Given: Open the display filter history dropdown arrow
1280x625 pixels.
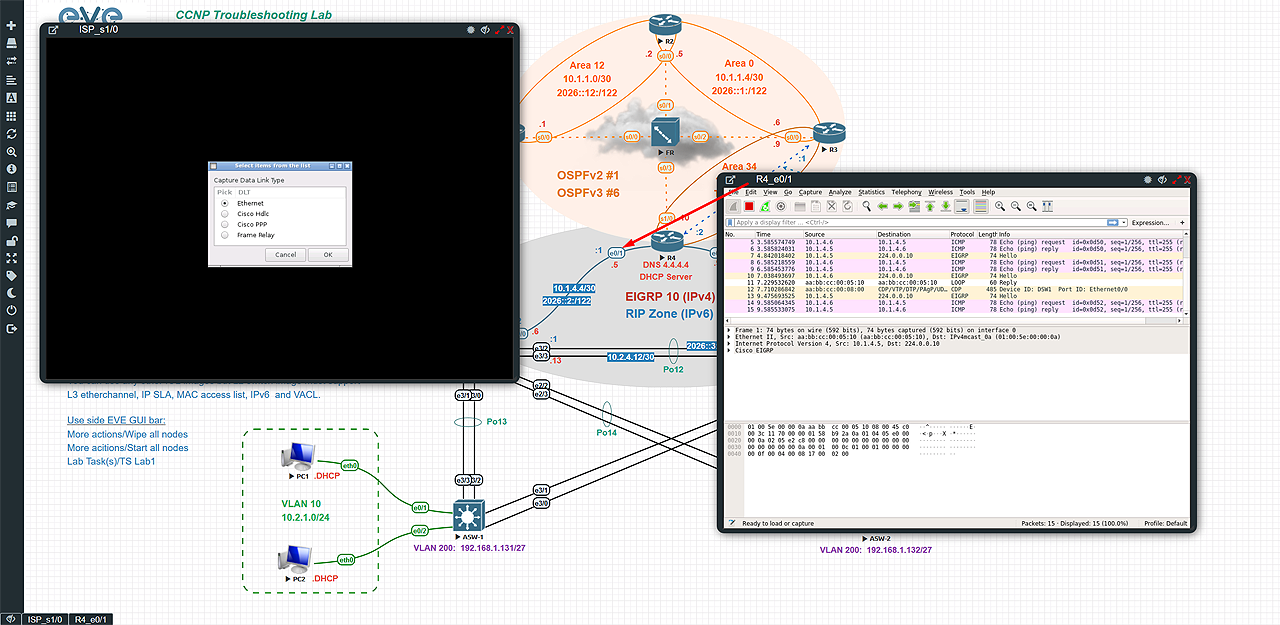Looking at the screenshot, I should pos(1124,223).
